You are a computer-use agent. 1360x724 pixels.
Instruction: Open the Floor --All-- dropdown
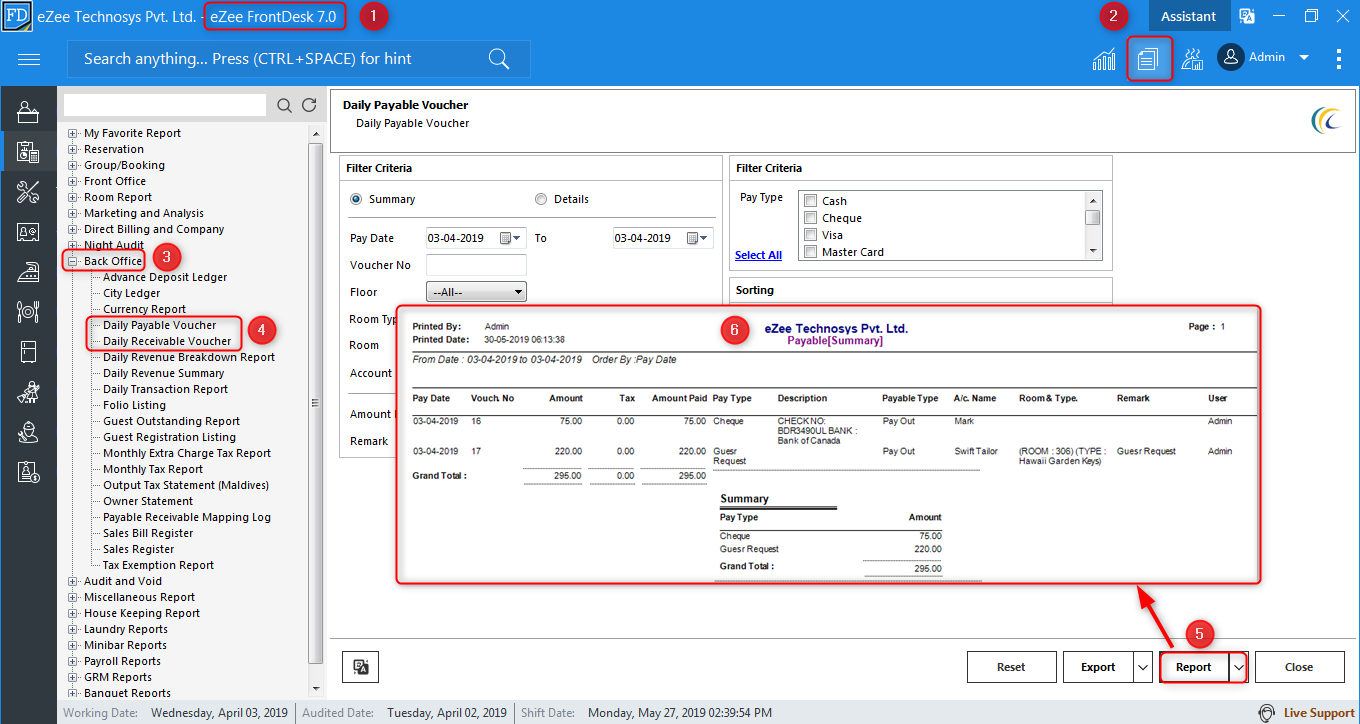pos(476,292)
